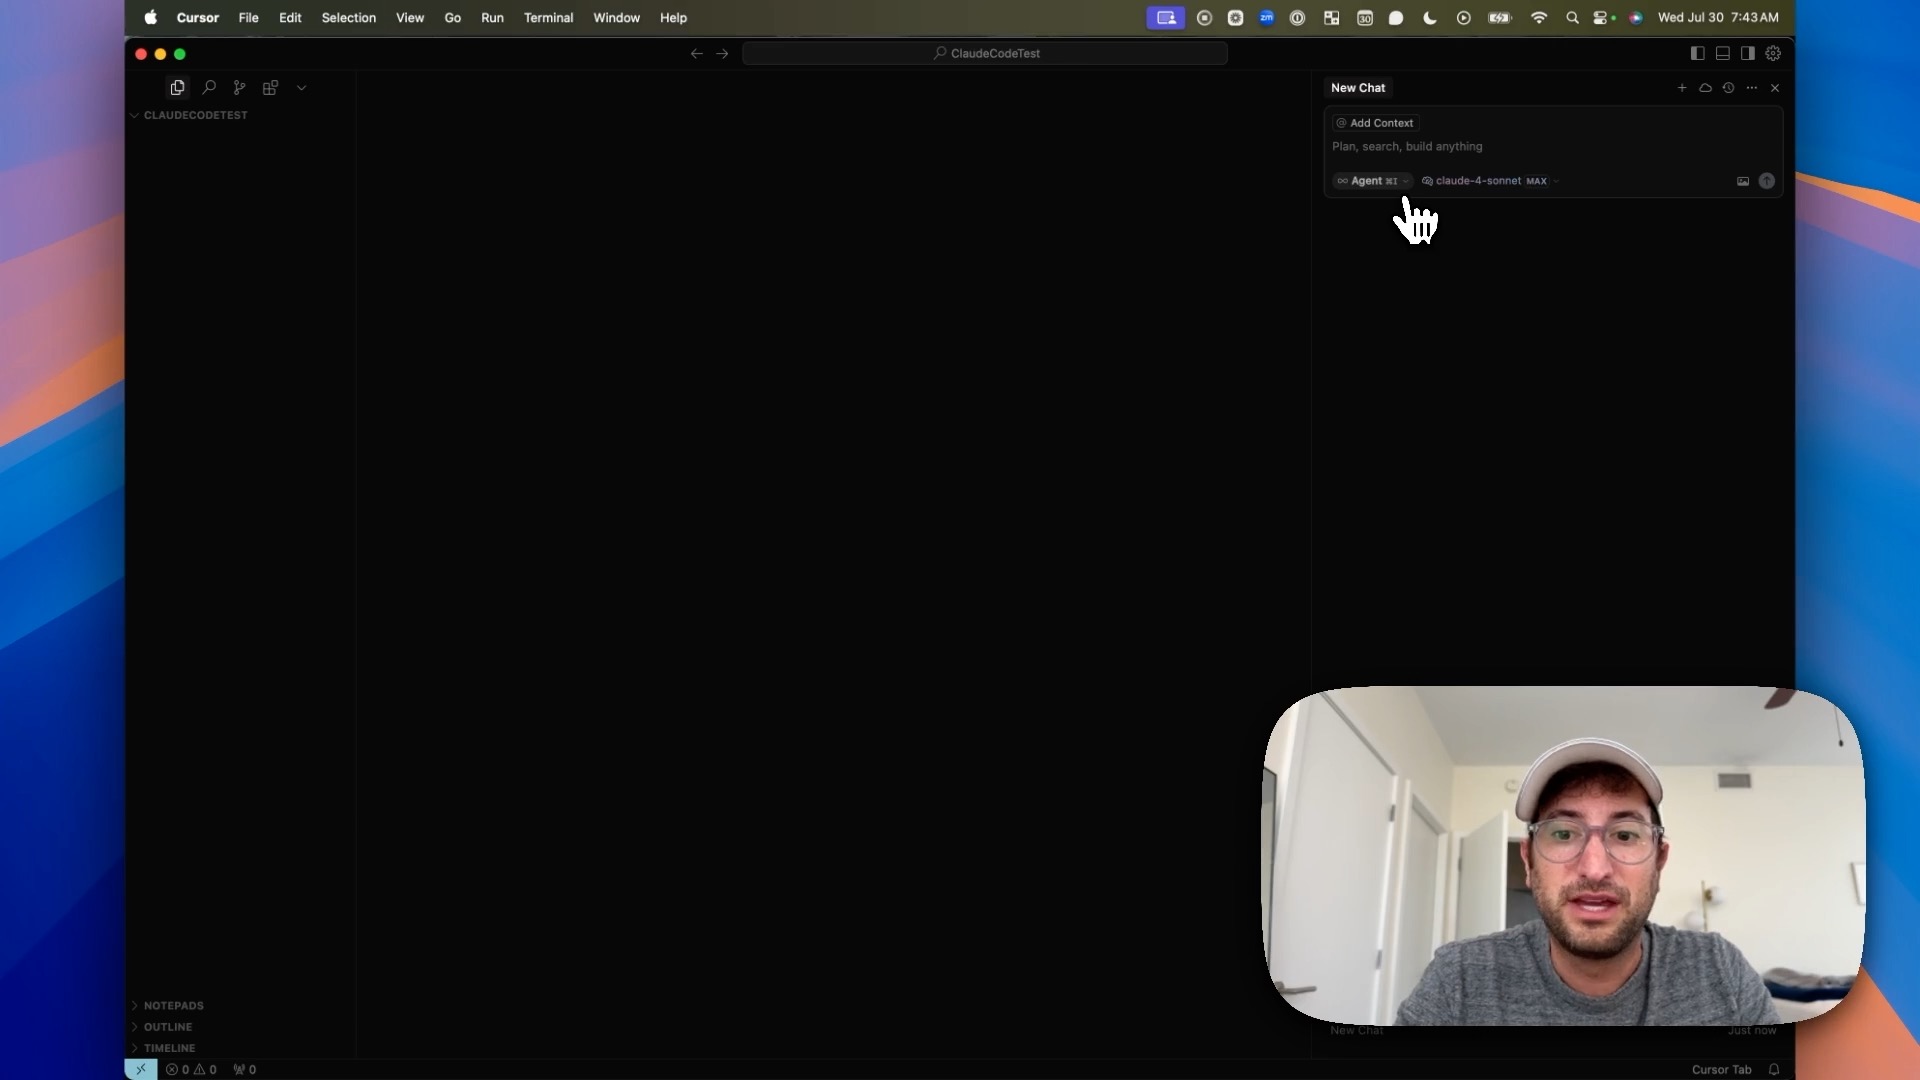Open the File menu
Image resolution: width=1920 pixels, height=1080 pixels.
248,18
